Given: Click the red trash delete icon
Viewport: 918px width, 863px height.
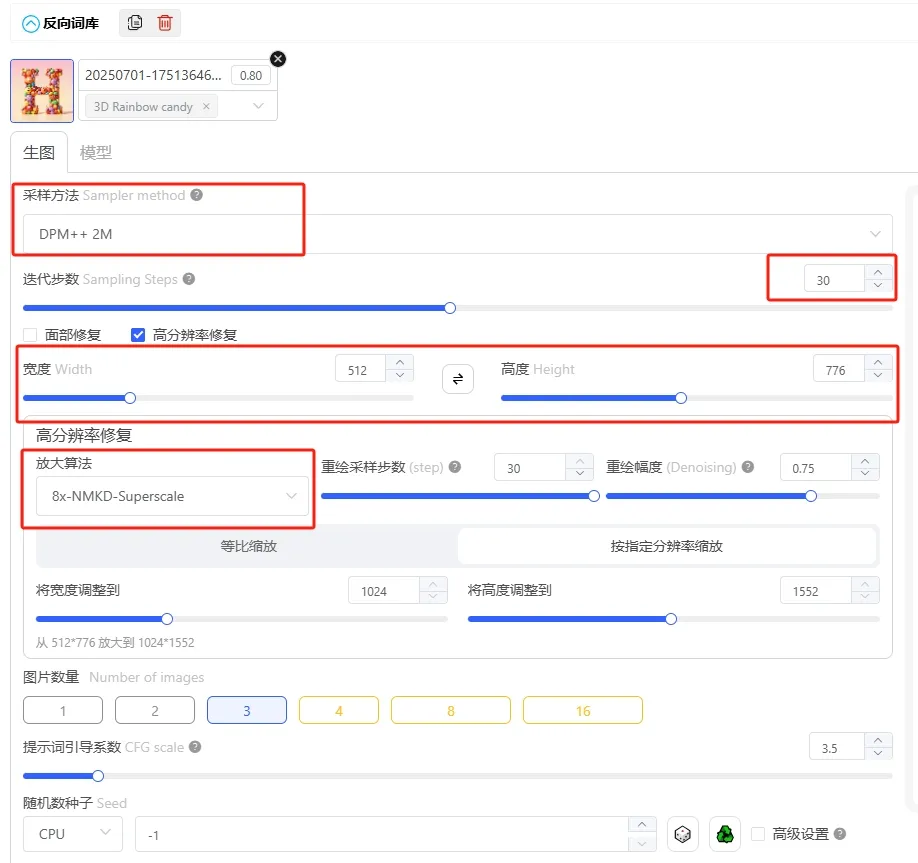Looking at the screenshot, I should click(165, 22).
